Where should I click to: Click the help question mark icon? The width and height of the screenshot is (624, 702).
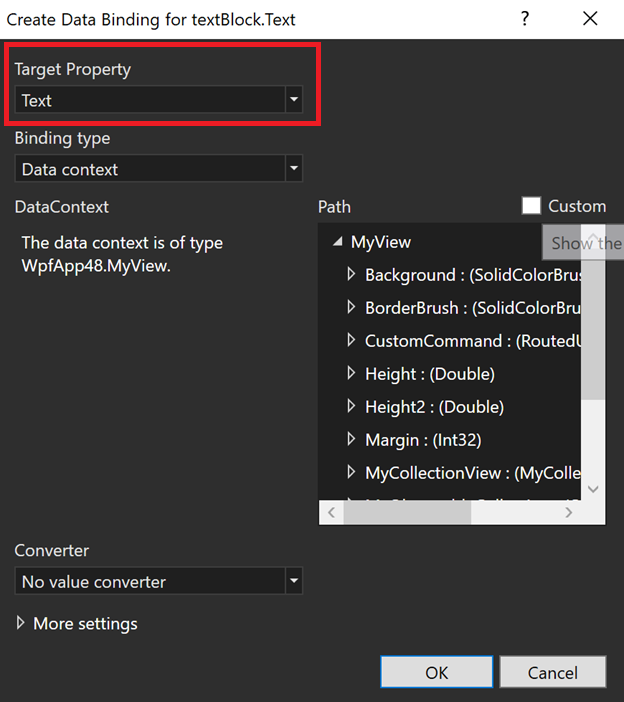click(x=525, y=19)
